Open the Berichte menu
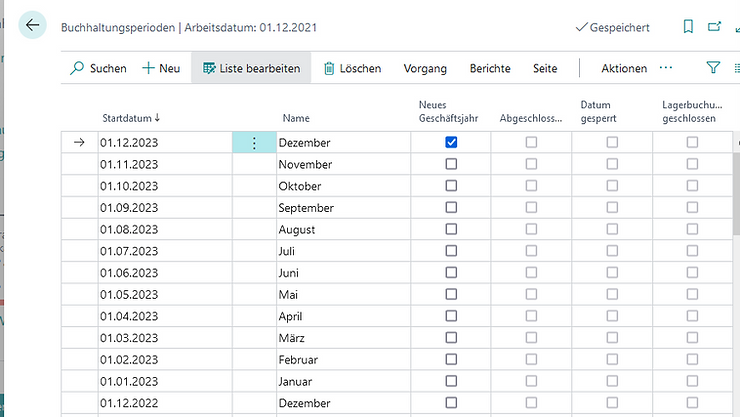Viewport: 740px width, 417px height. 490,68
